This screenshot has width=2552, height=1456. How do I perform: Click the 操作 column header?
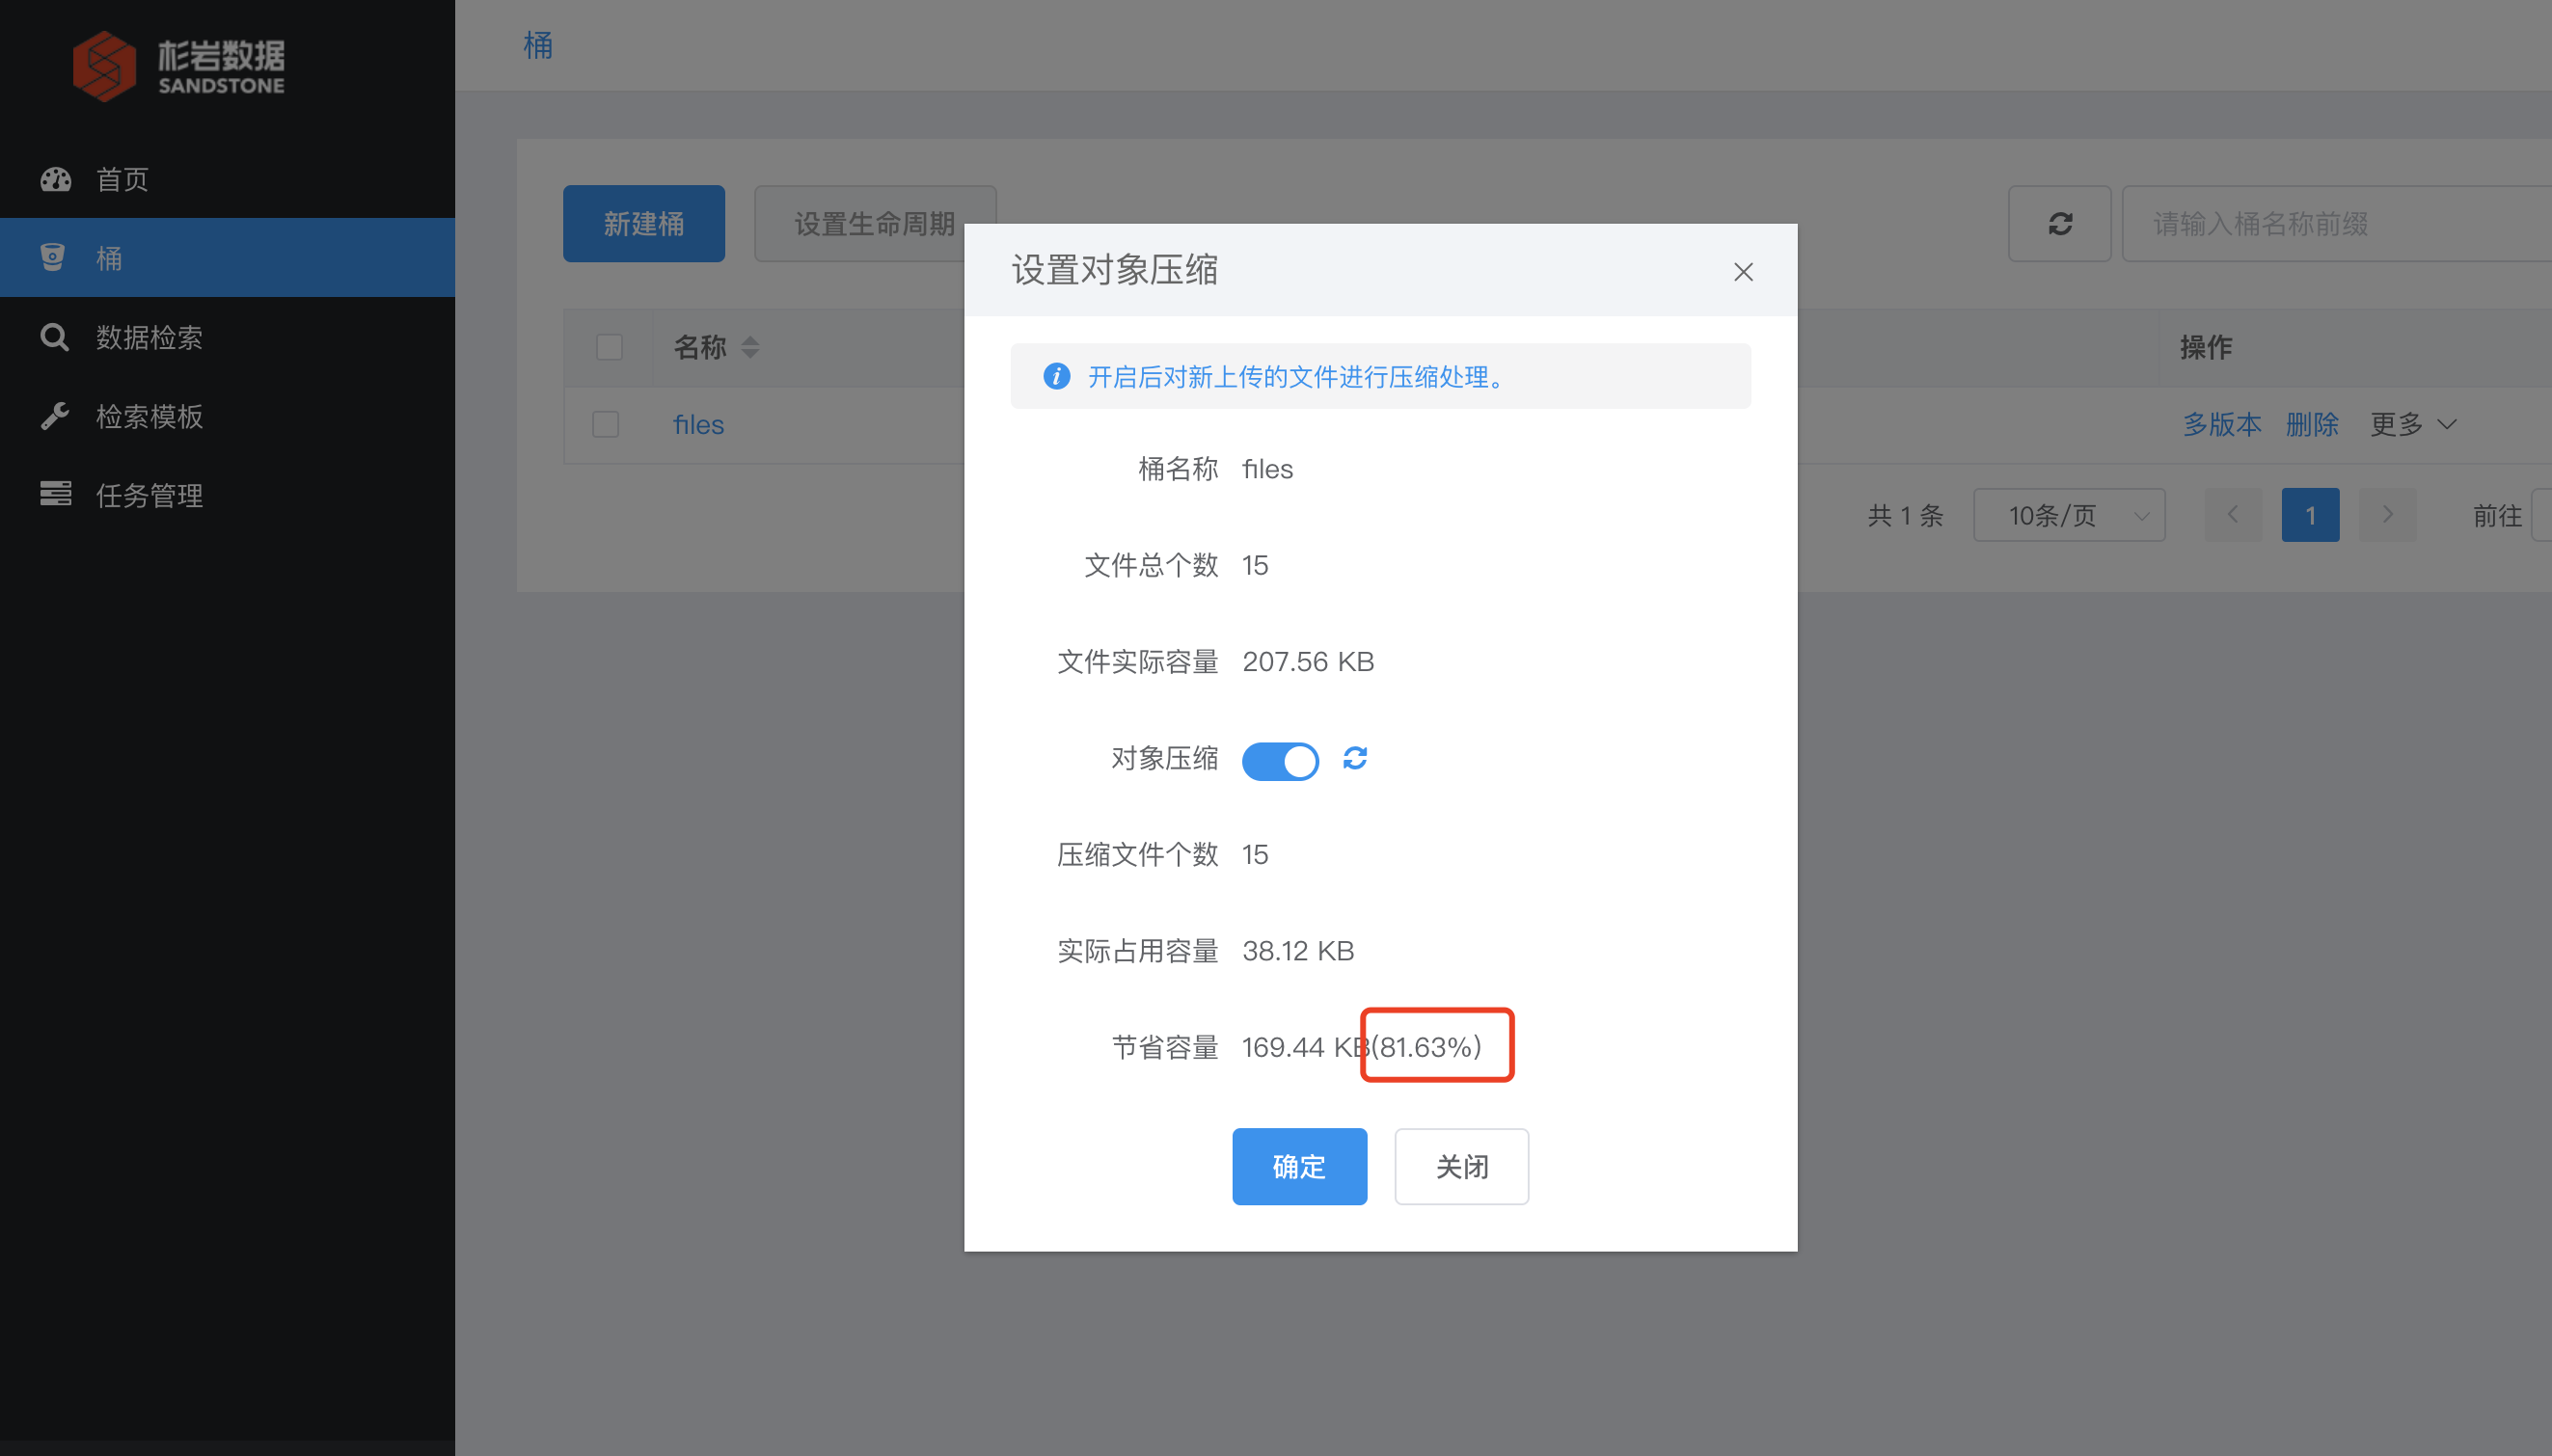click(x=2206, y=347)
